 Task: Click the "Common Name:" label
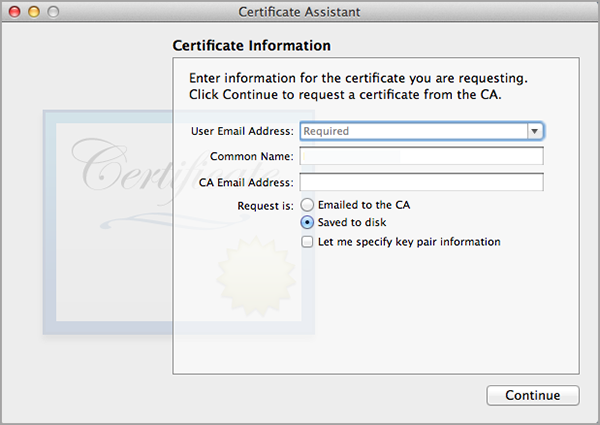click(251, 157)
